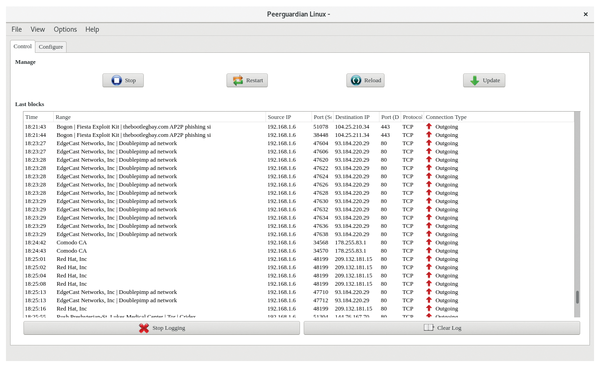Select the Red Hat, Inc entry at 18:25:01
Screen dimensions: 600x367
(72, 259)
